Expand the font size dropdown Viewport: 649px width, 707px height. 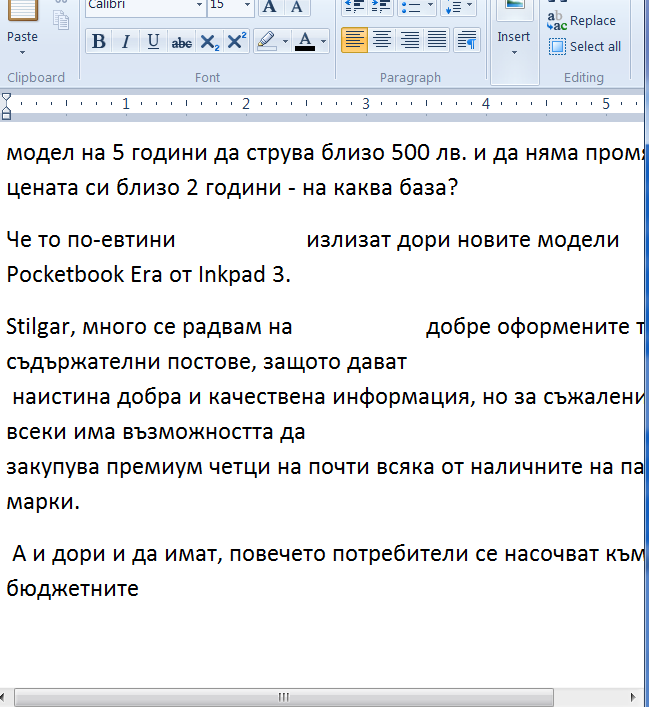tap(245, 6)
